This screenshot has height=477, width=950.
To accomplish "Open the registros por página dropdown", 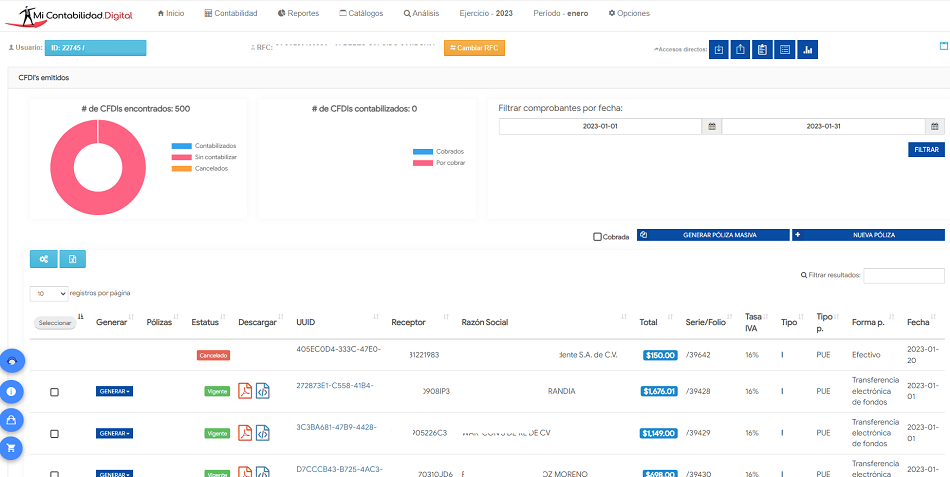I will point(49,294).
